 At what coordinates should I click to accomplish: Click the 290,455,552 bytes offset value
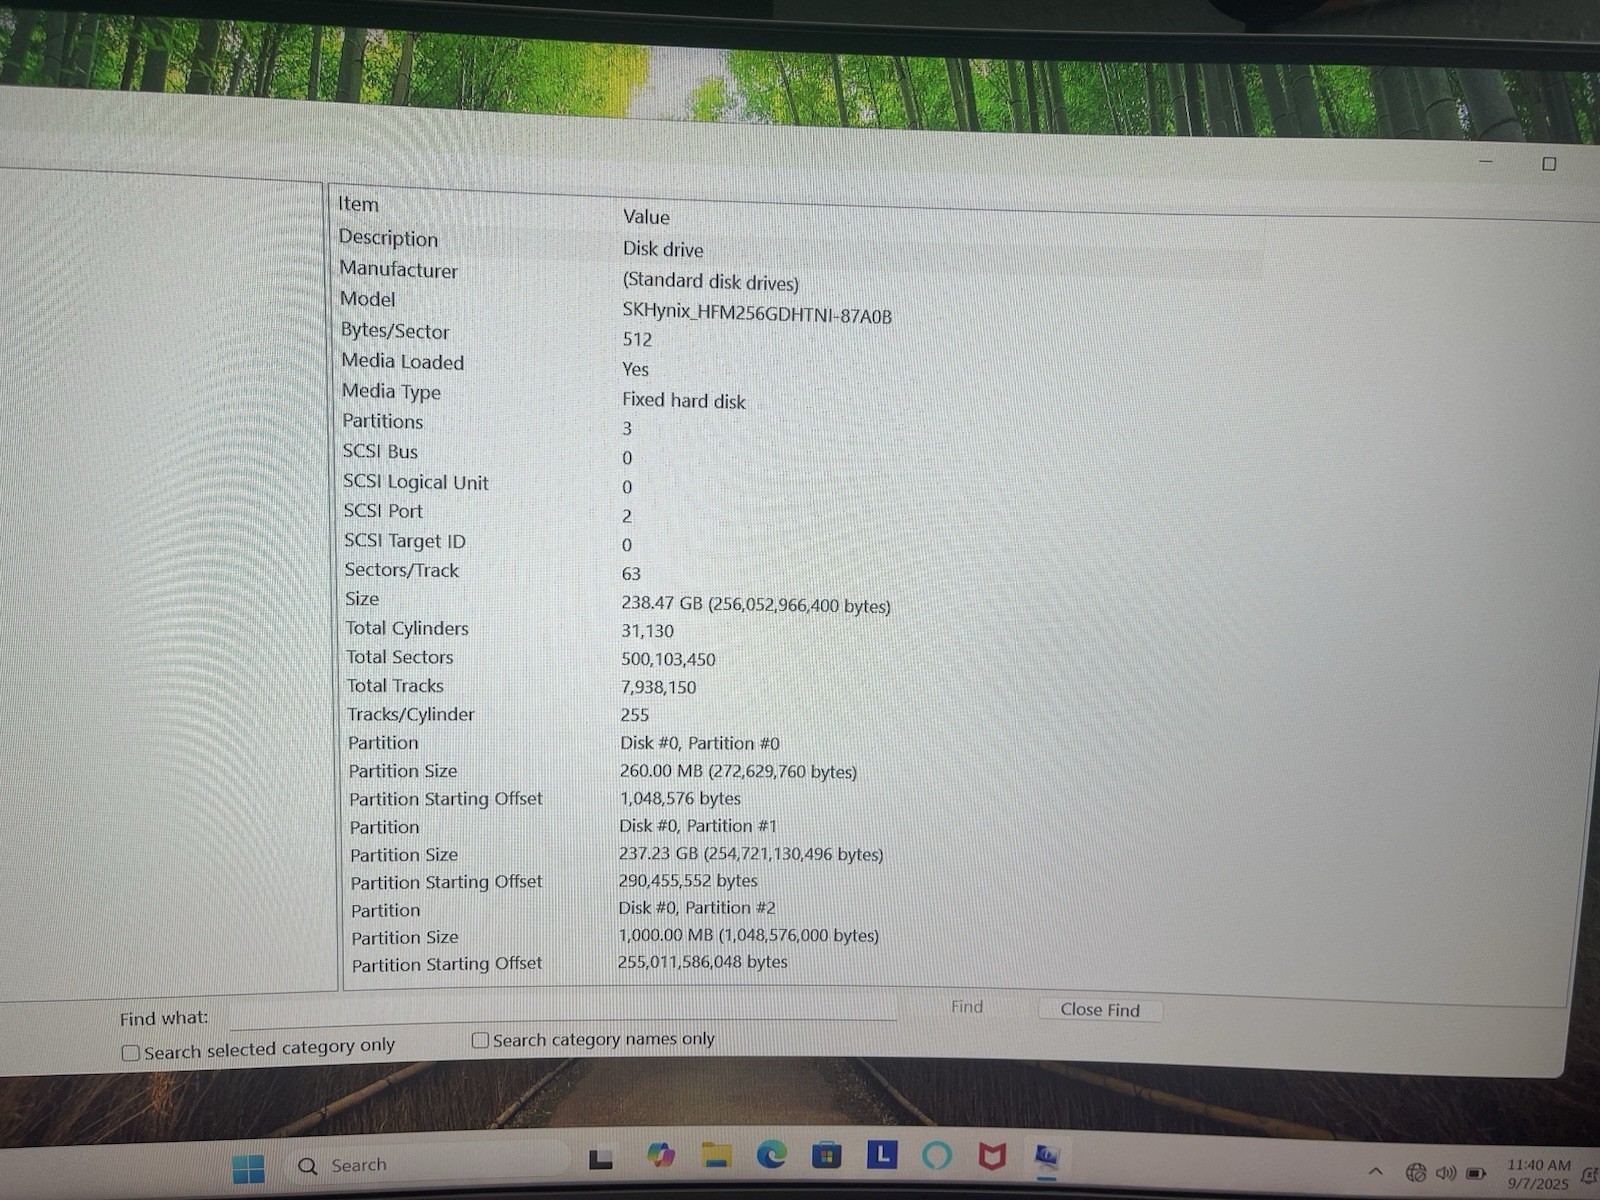(688, 881)
